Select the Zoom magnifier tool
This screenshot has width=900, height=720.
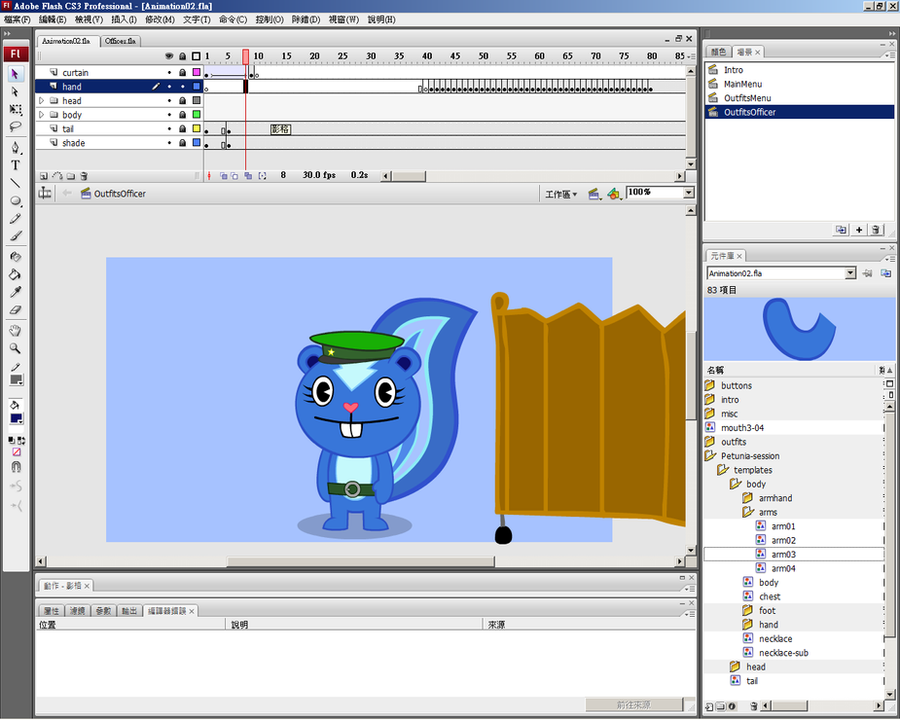(15, 349)
